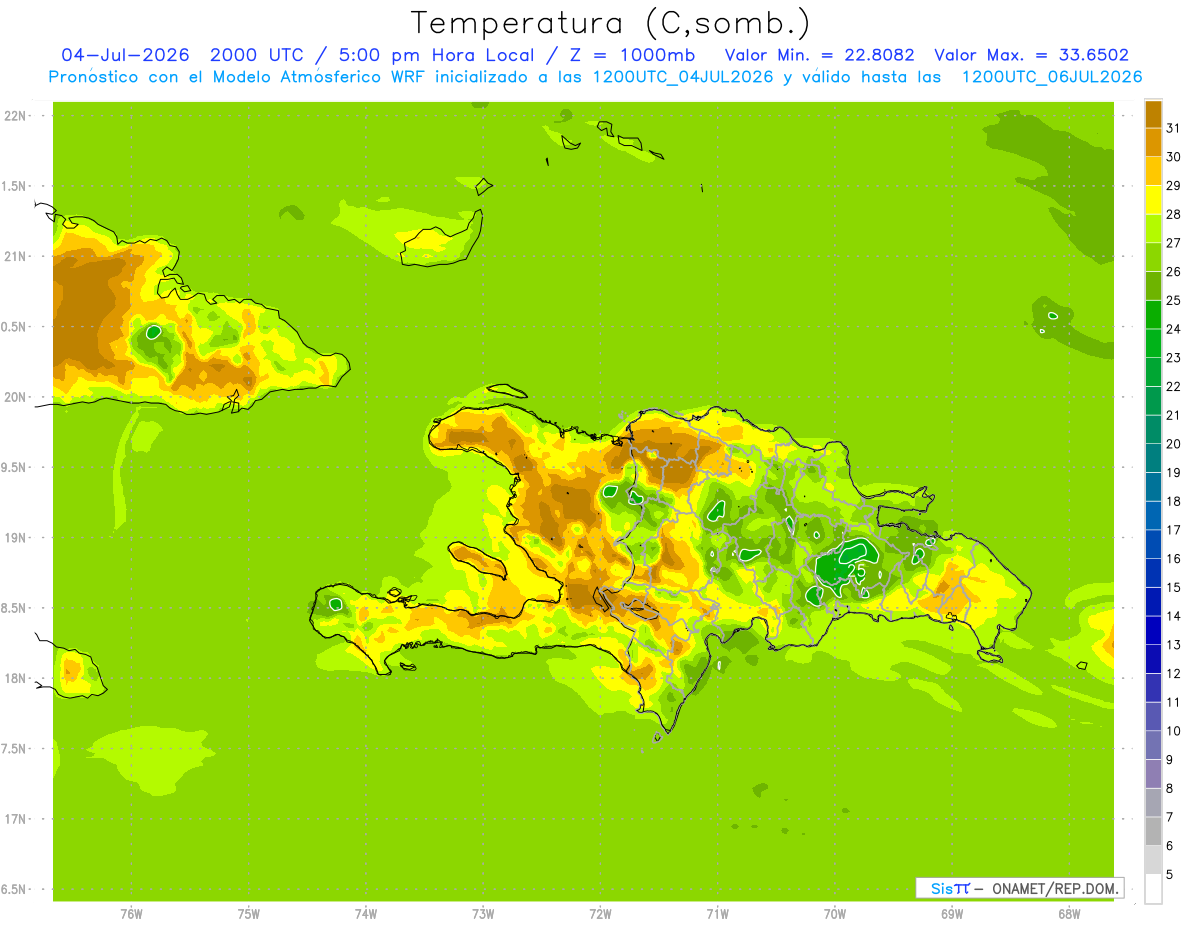Click the "Valor Max. = 33.6502" text
Viewport: 1200px width, 927px height.
pyautogui.click(x=1031, y=55)
